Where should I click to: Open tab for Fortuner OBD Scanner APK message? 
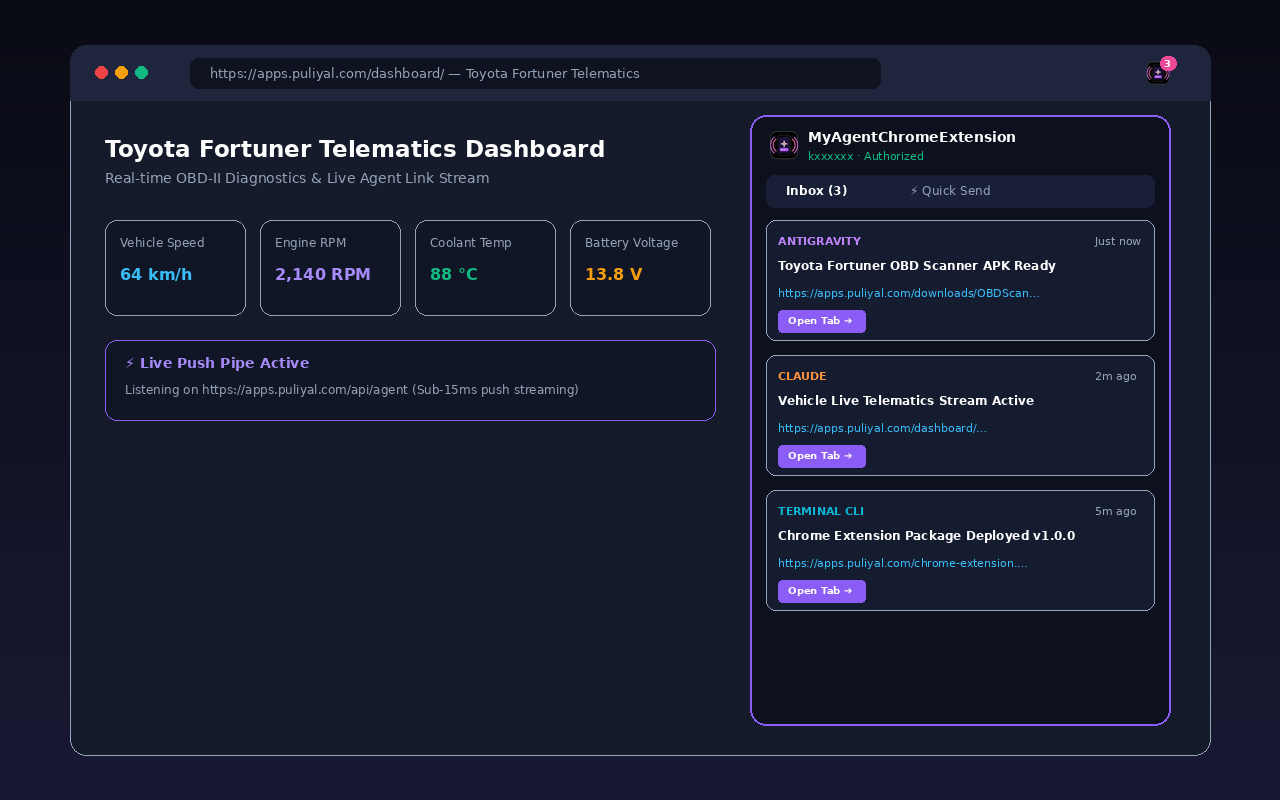pos(822,321)
